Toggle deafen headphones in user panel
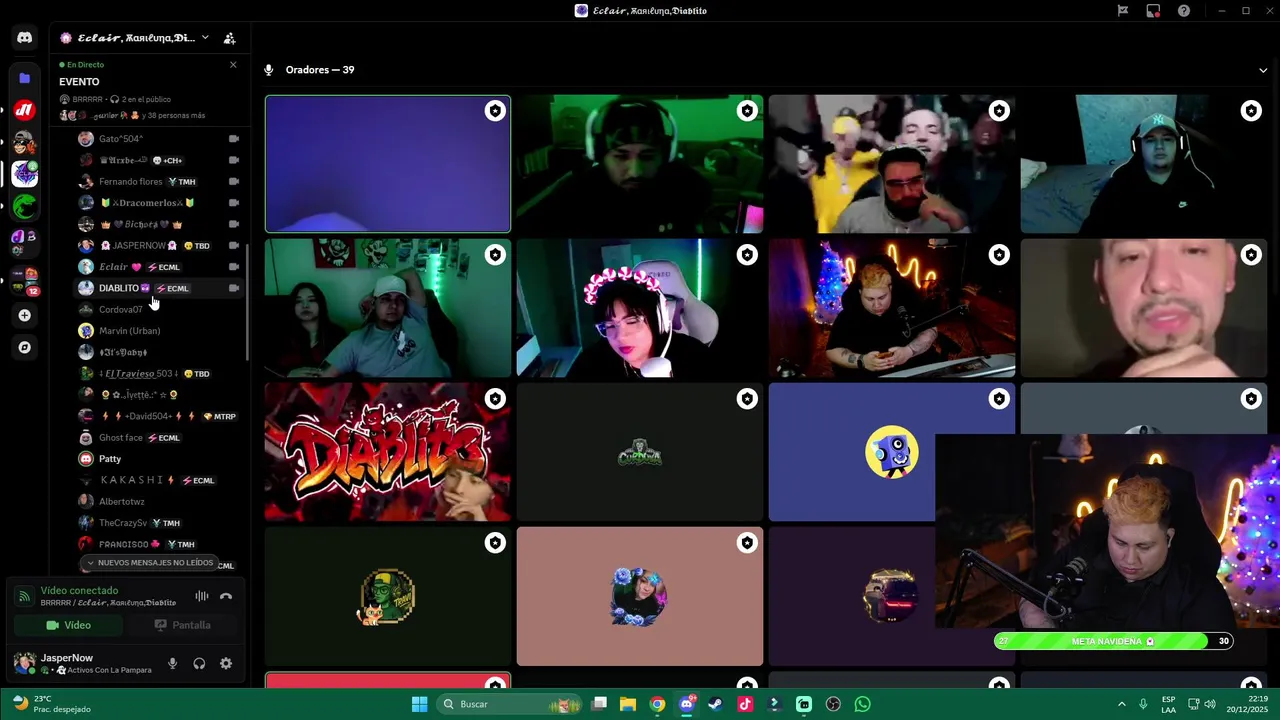The image size is (1280, 720). pyautogui.click(x=199, y=663)
